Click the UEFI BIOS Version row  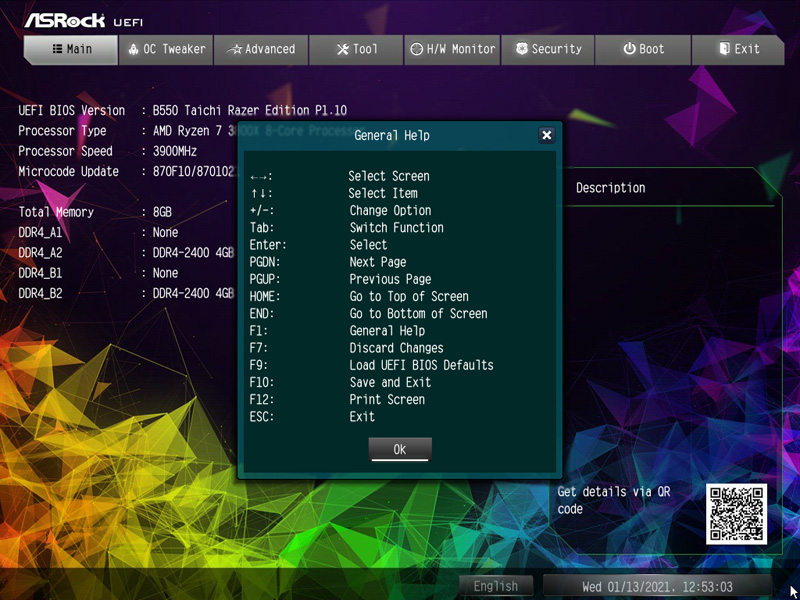(x=183, y=111)
